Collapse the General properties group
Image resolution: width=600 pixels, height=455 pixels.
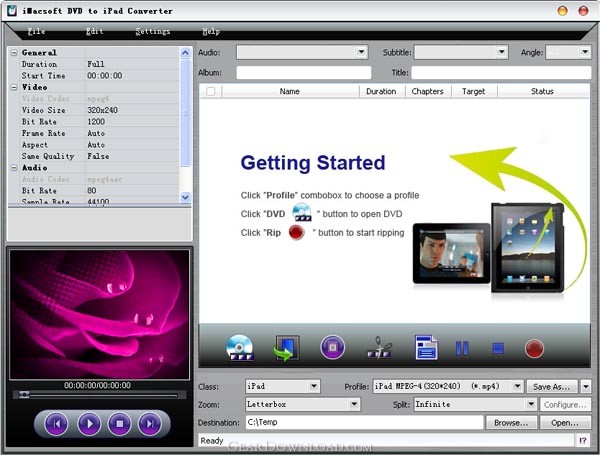[x=13, y=52]
